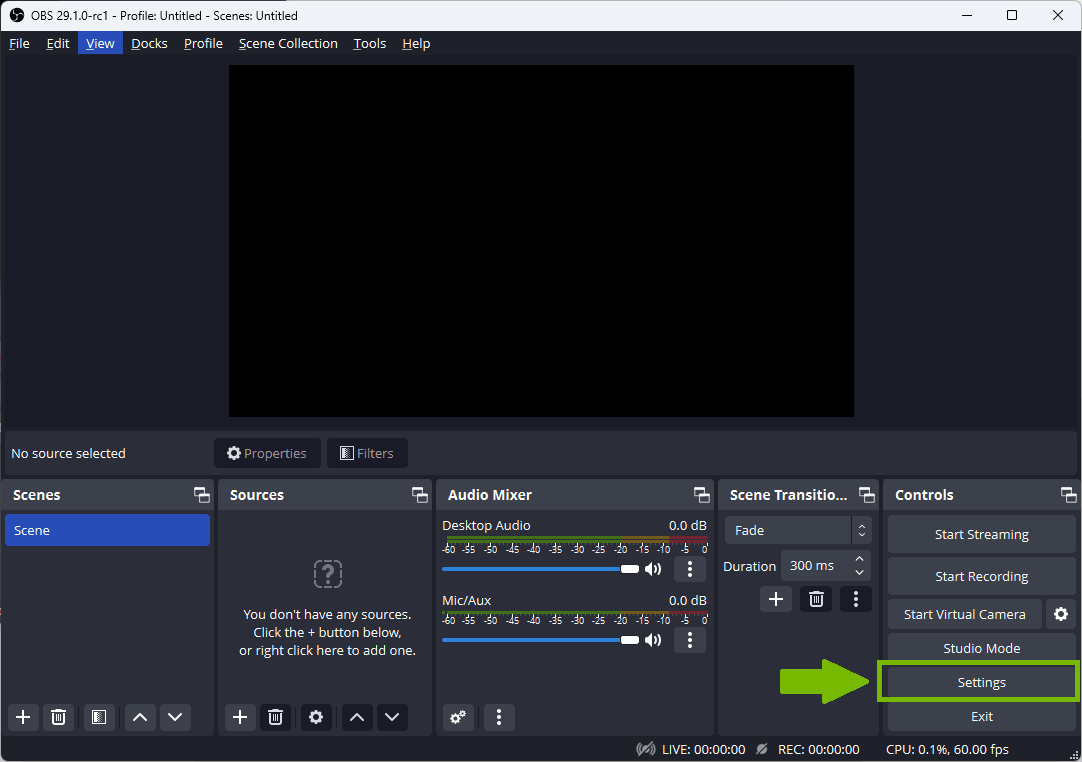Move scene up arrow
The image size is (1082, 762).
(139, 717)
